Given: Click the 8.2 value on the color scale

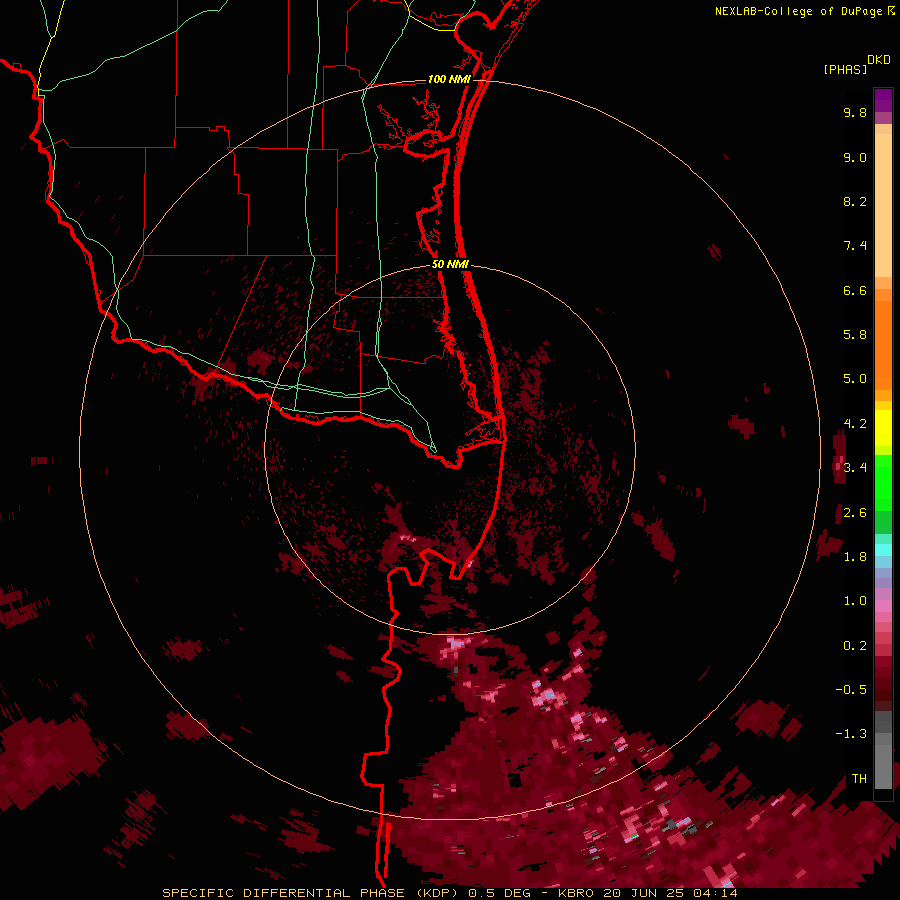Looking at the screenshot, I should click(855, 201).
